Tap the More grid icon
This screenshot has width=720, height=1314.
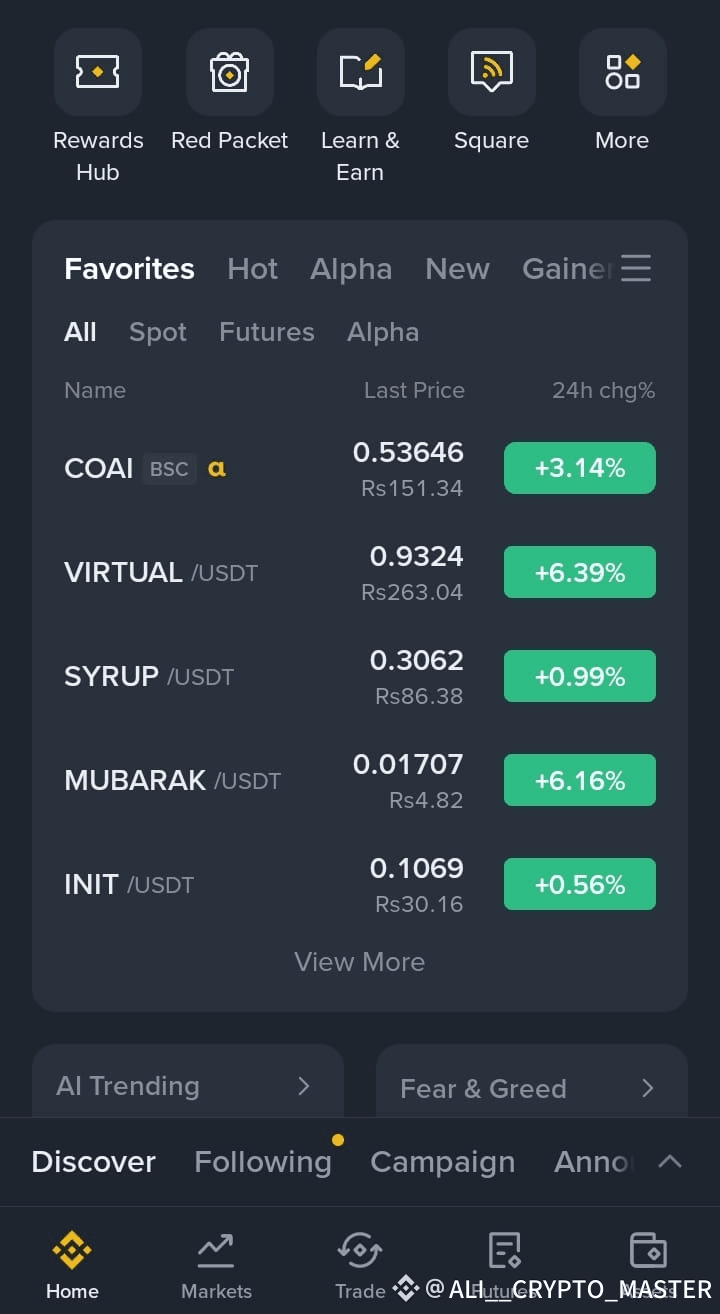pos(622,72)
